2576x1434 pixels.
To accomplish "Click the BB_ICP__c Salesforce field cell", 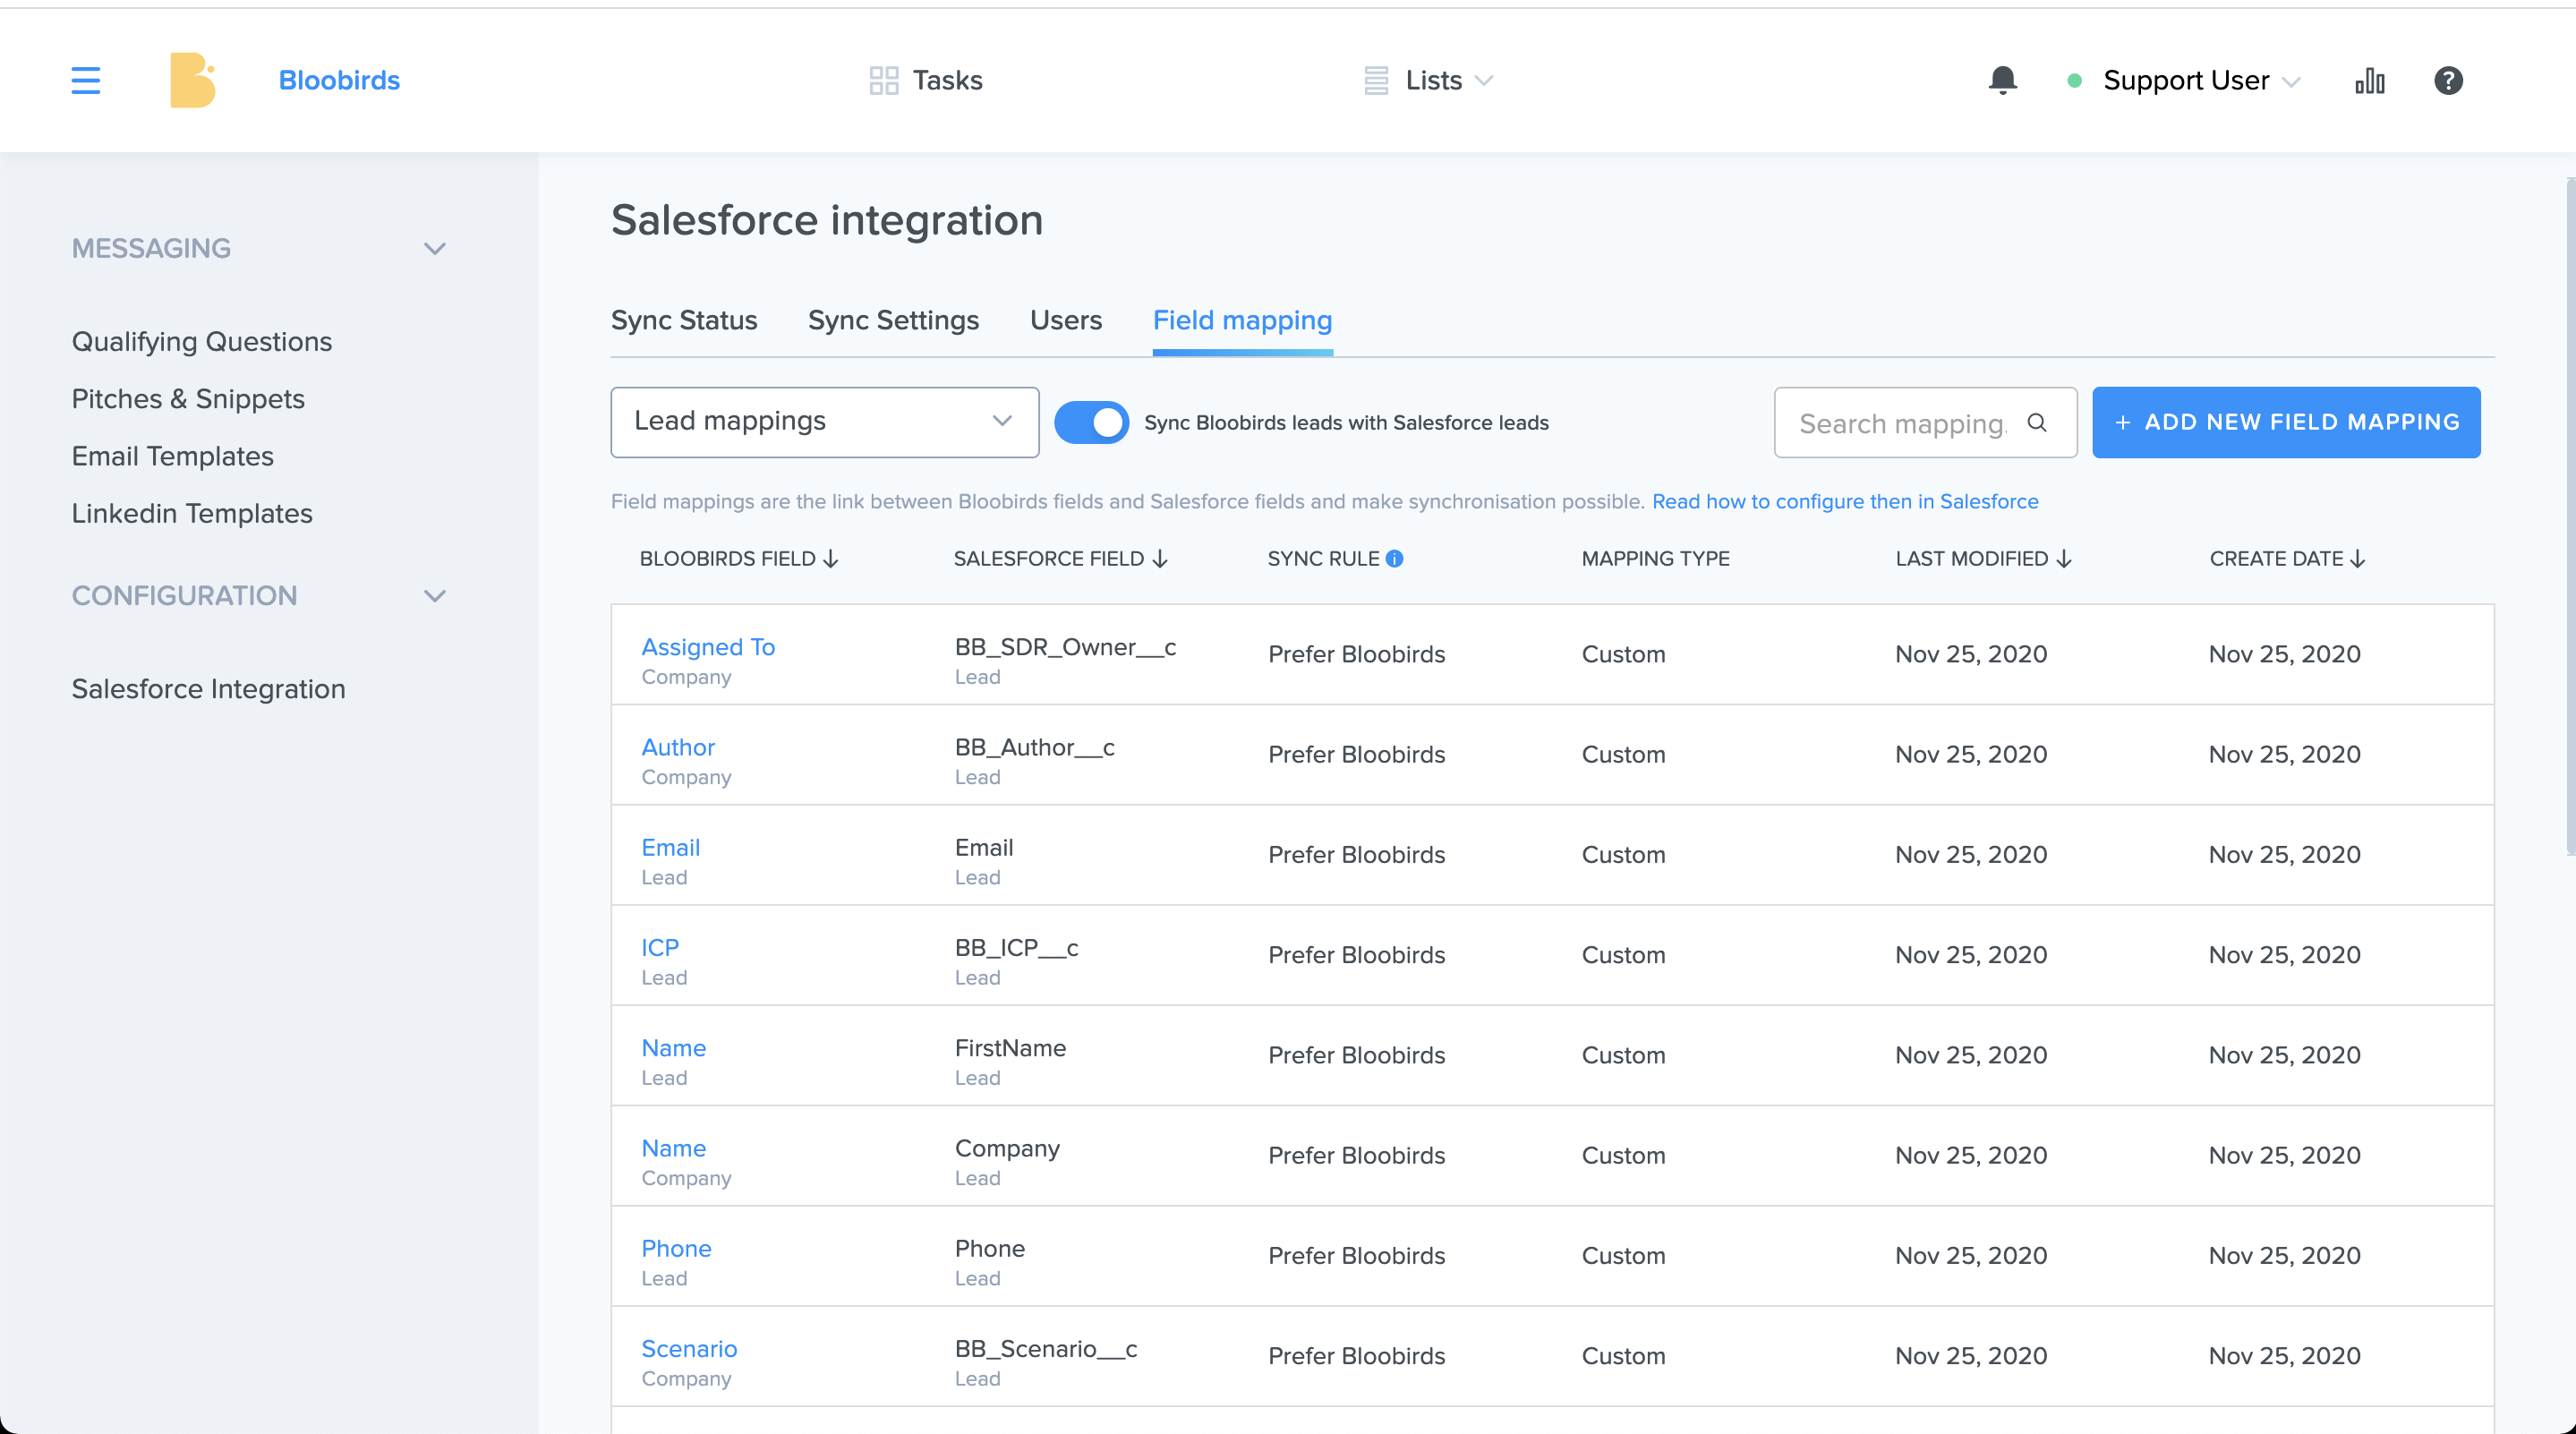I will (x=1016, y=947).
